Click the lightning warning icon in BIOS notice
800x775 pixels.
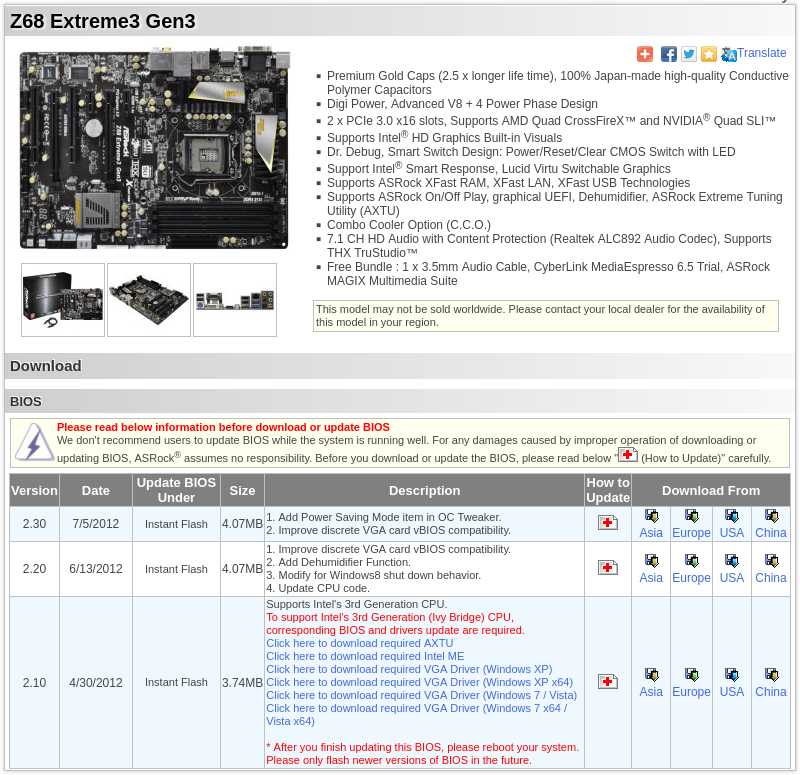coord(34,442)
